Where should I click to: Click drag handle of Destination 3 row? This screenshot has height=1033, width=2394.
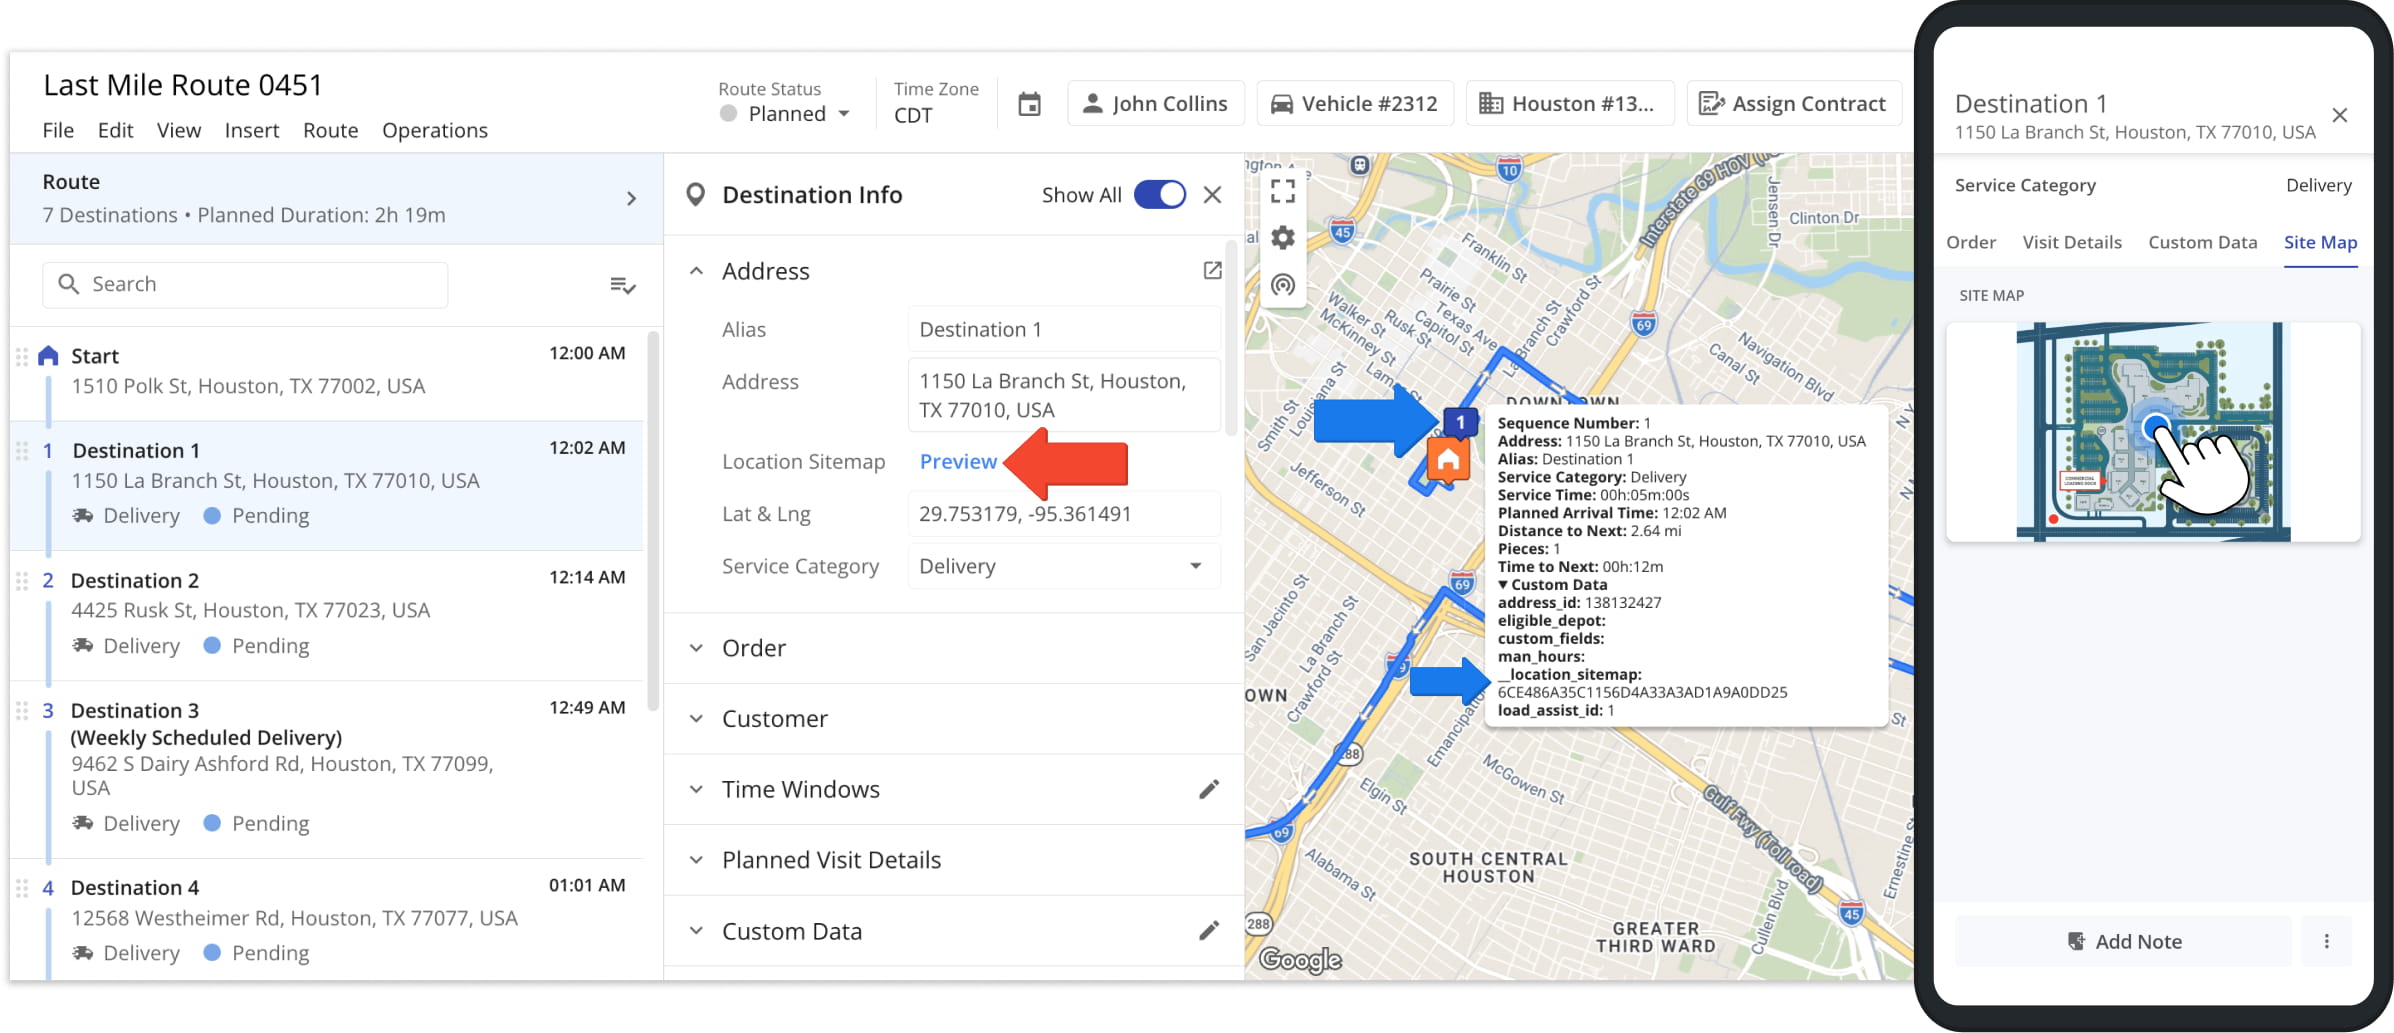pos(22,710)
